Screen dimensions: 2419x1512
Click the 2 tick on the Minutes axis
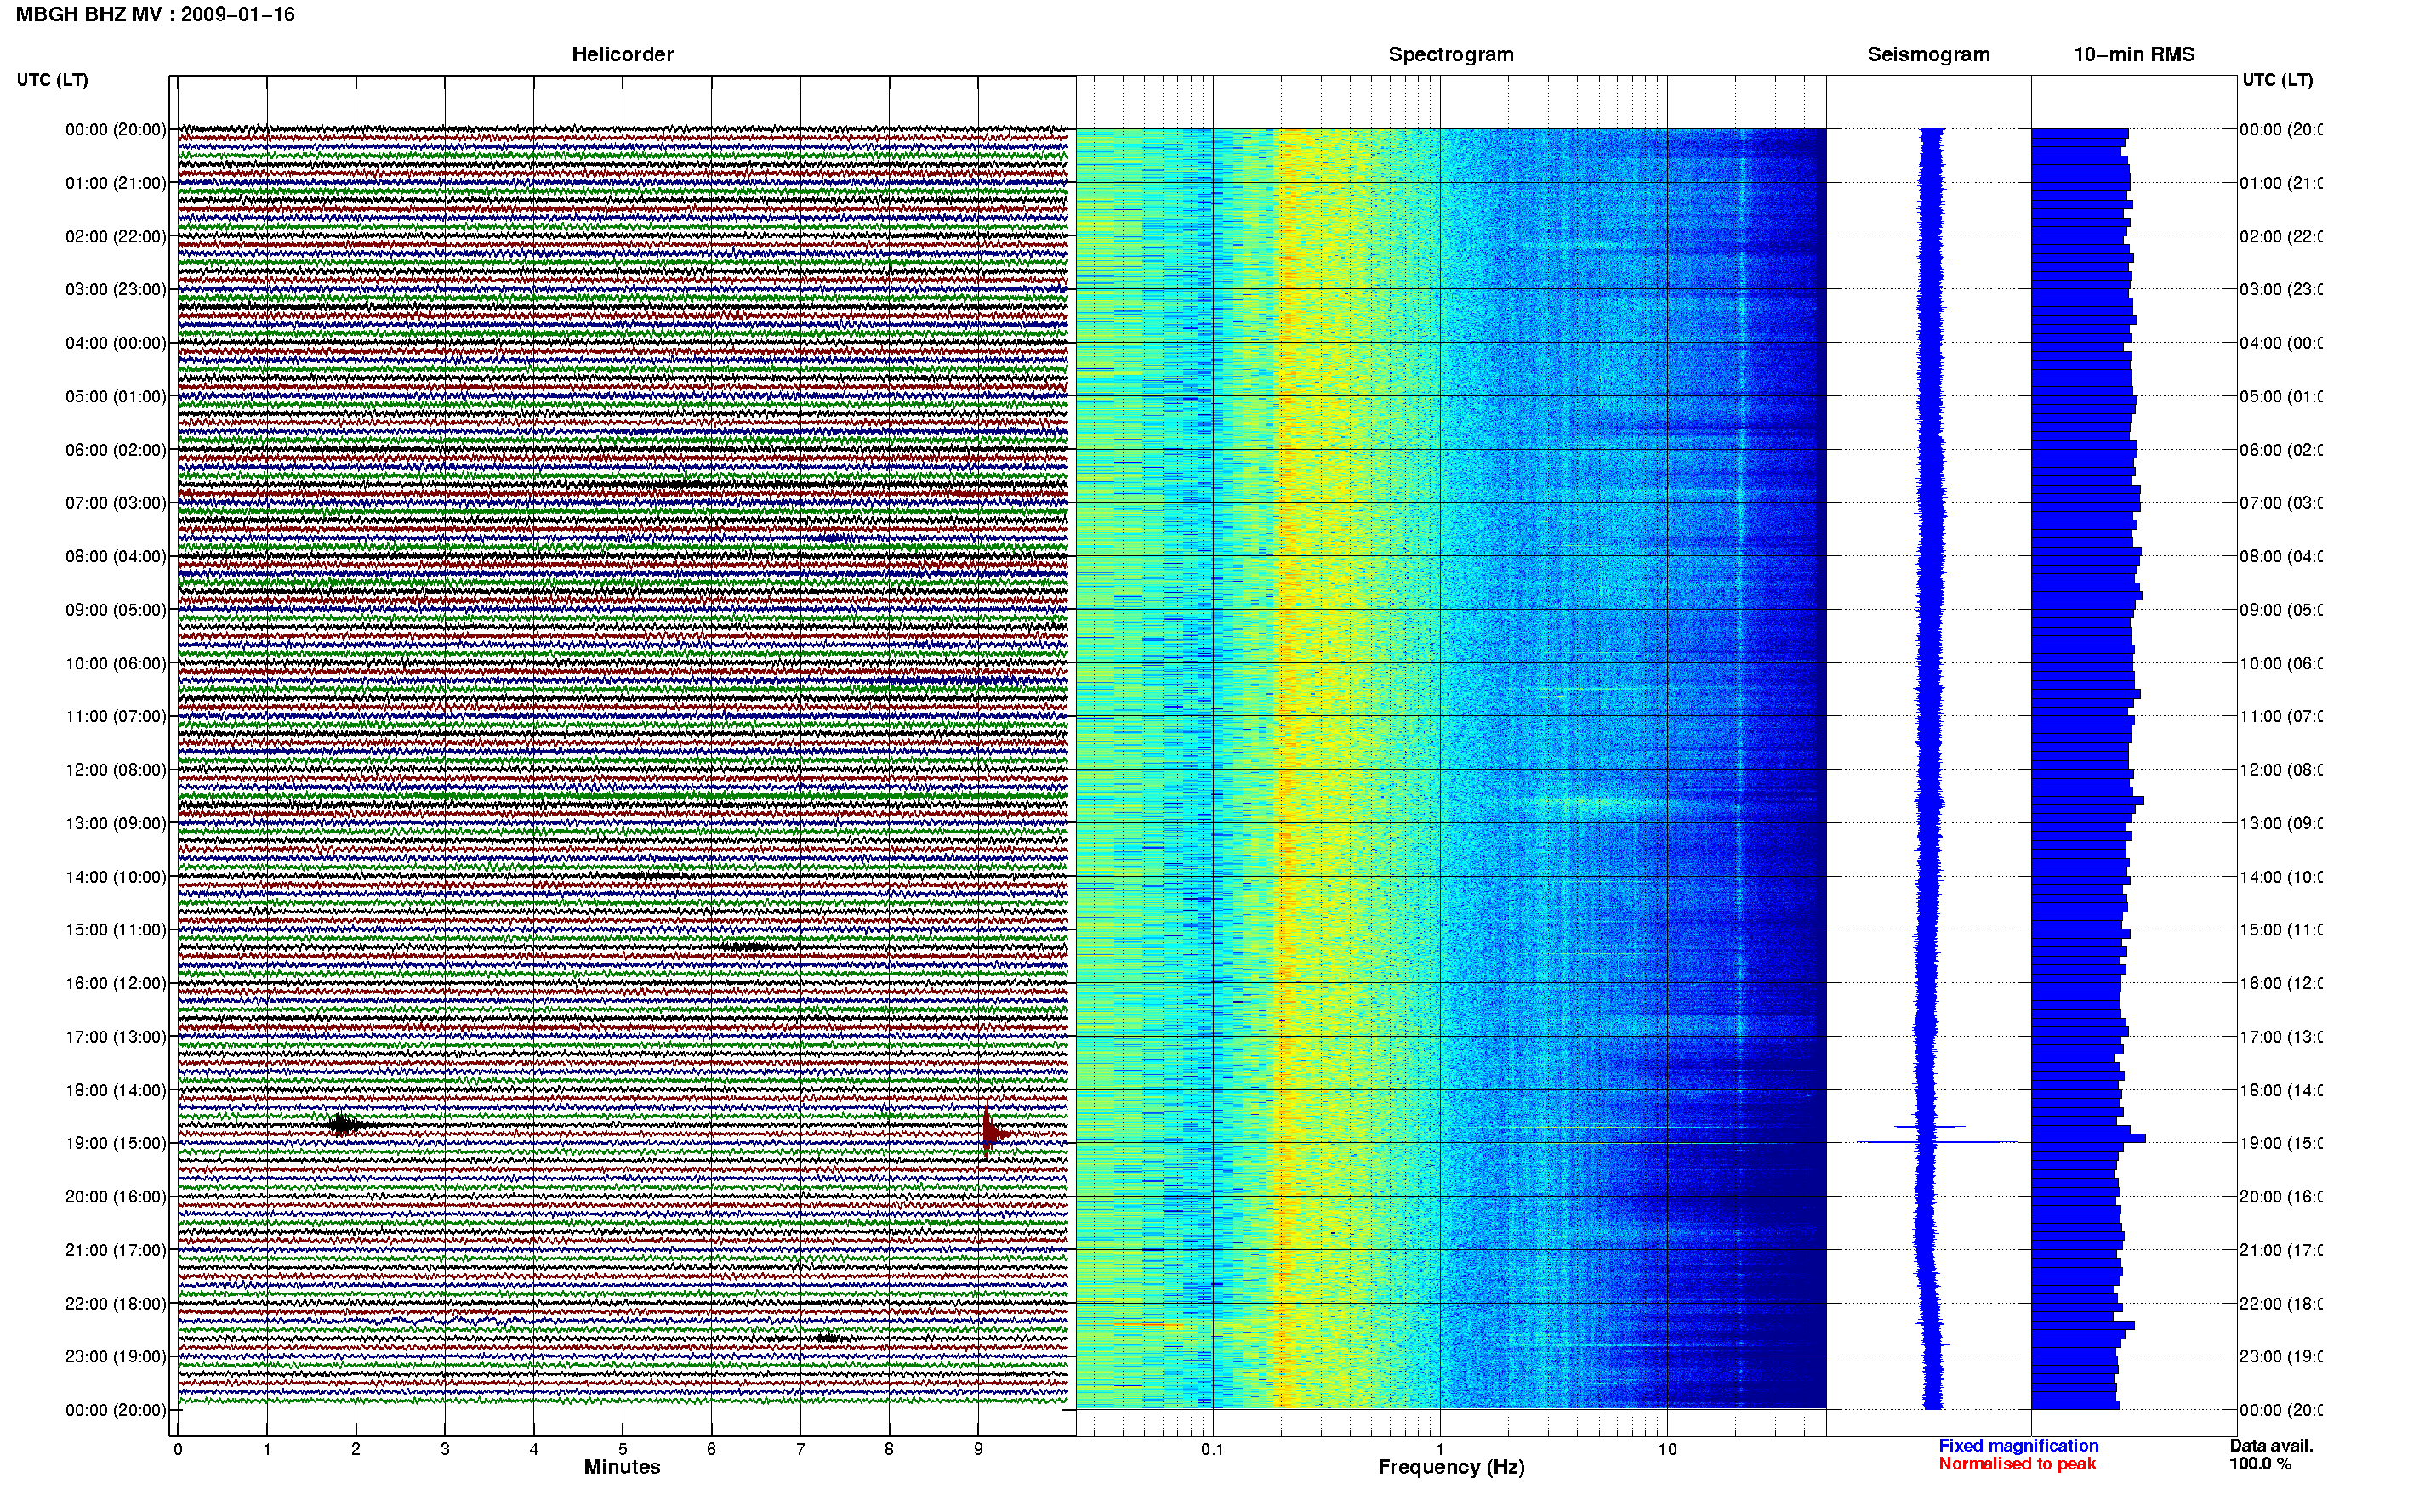tap(356, 1450)
